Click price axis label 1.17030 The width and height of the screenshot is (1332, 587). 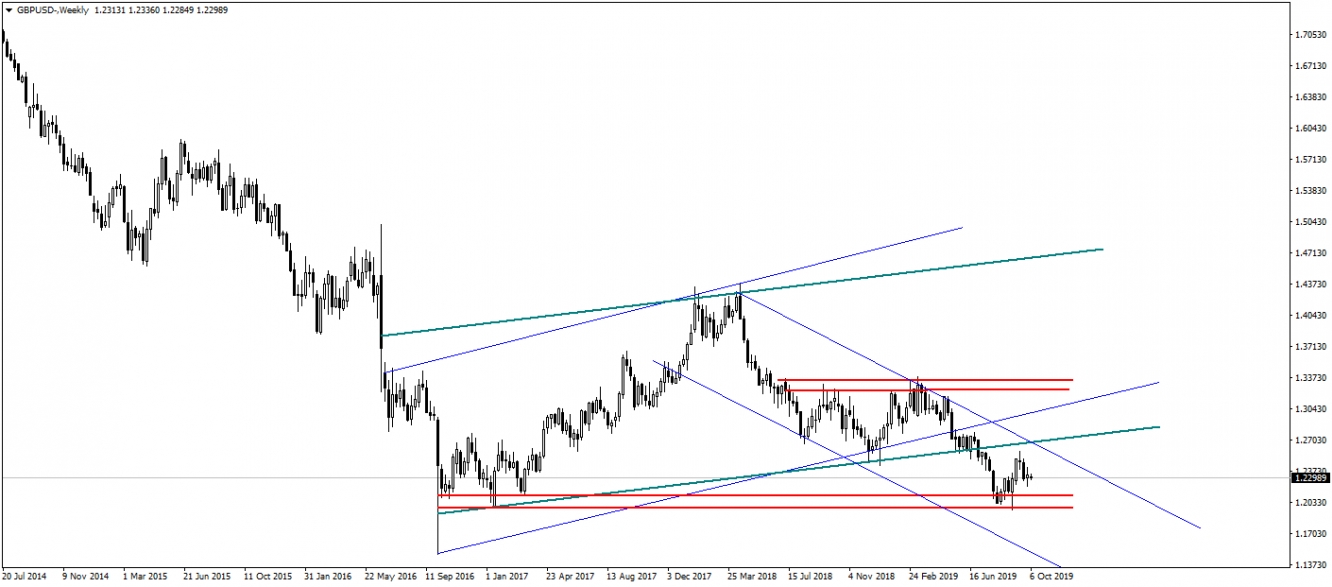pos(1309,533)
